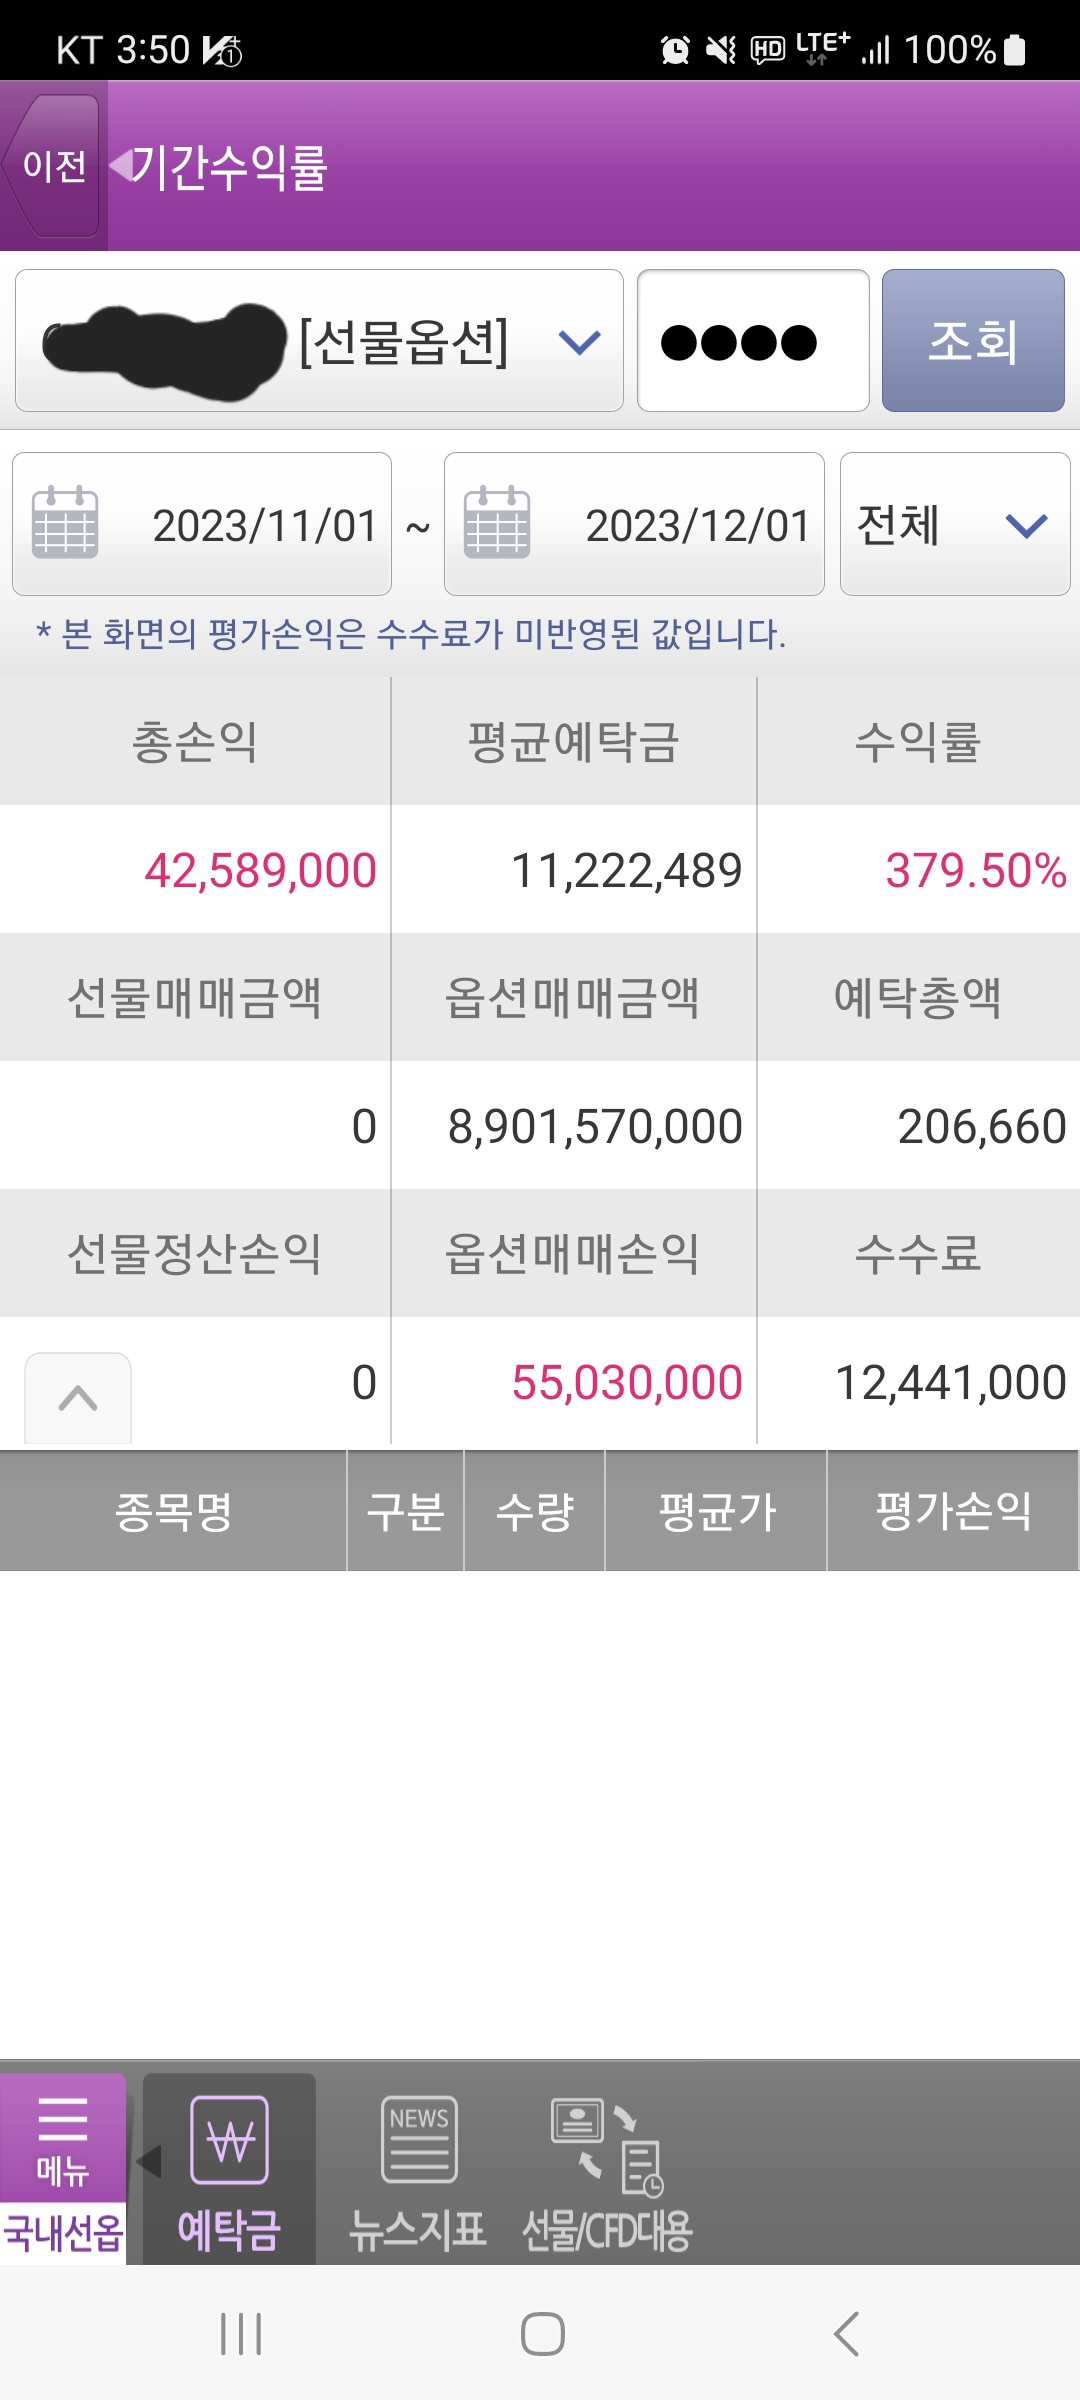This screenshot has width=1080, height=2400.
Task: Tap the Android home button
Action: pos(542,2334)
